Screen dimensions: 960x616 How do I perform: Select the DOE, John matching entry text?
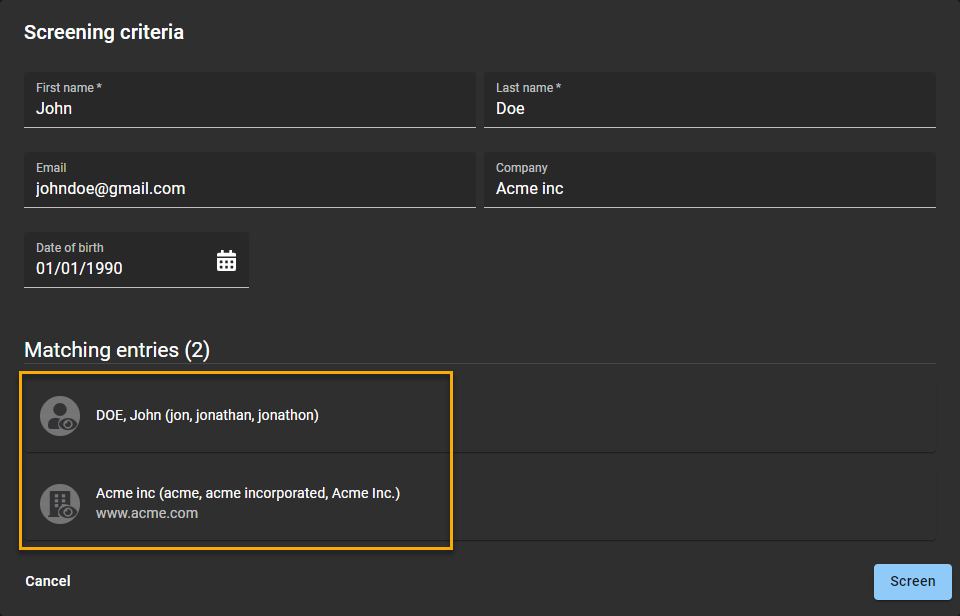(x=207, y=415)
